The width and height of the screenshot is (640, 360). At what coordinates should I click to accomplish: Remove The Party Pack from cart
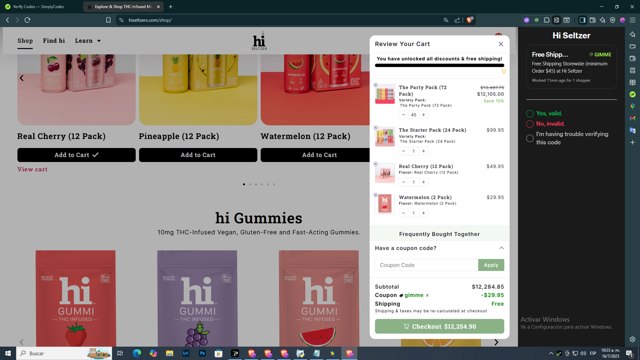point(376,85)
